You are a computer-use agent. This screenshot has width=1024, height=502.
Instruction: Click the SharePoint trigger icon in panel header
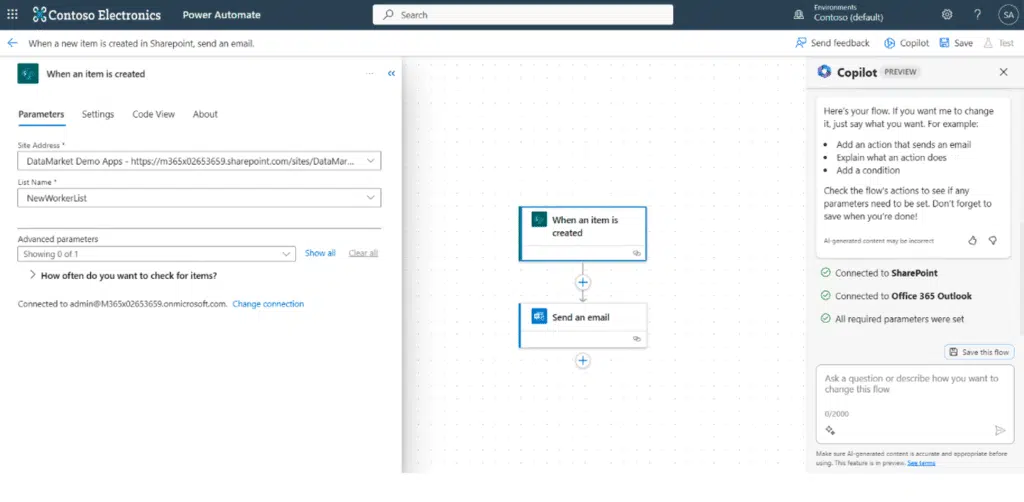point(28,74)
